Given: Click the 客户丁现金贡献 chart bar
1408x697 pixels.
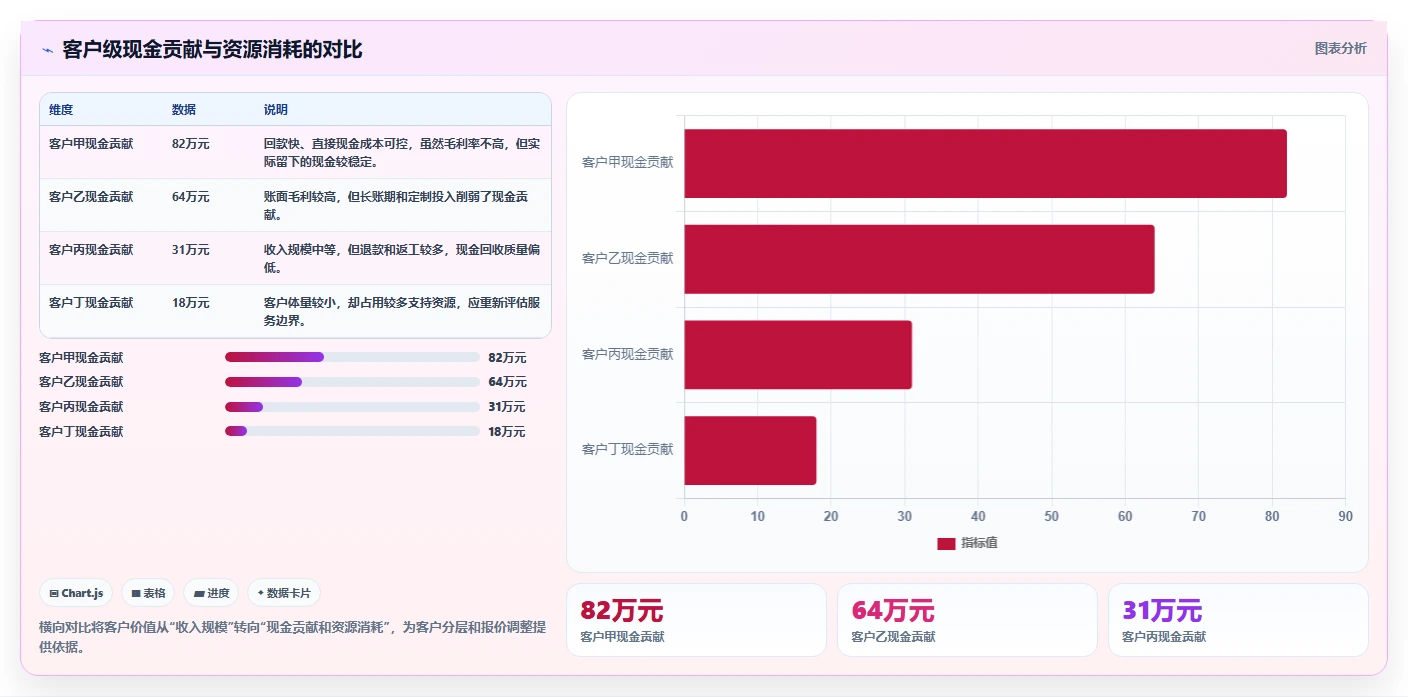Looking at the screenshot, I should click(x=750, y=450).
